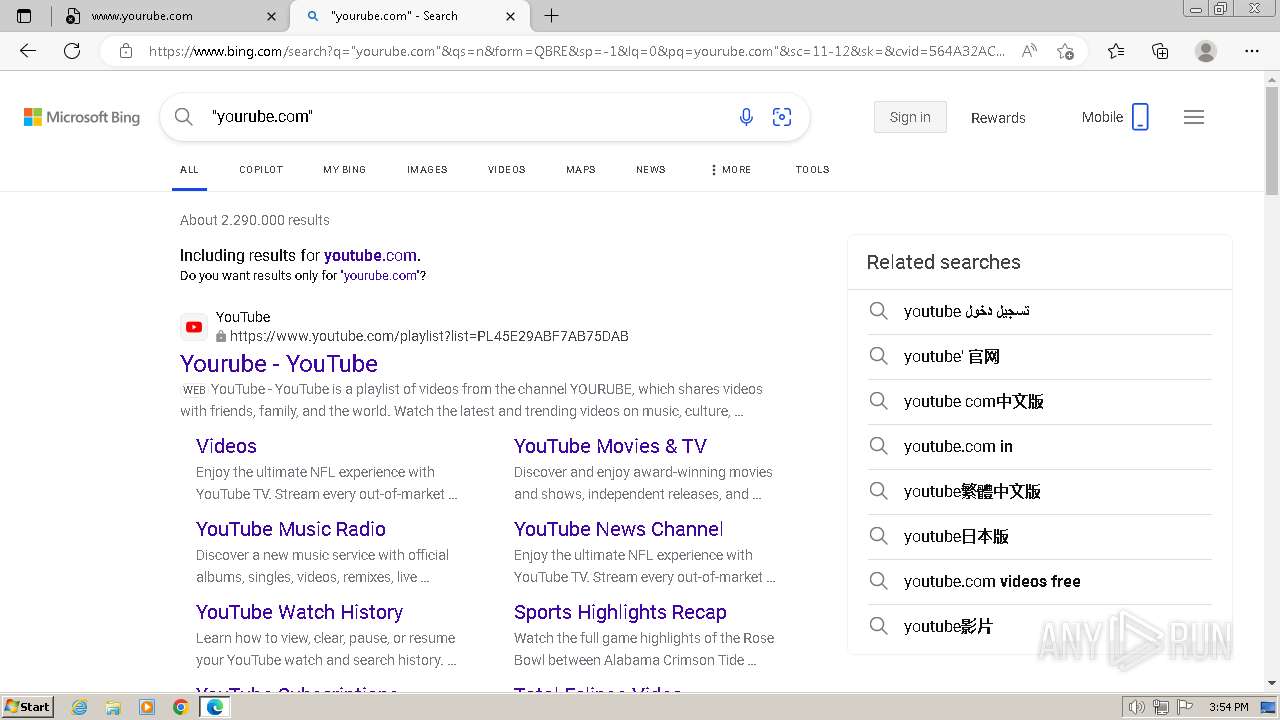
Task: Select related search youtube.com videos free
Action: (1039, 582)
